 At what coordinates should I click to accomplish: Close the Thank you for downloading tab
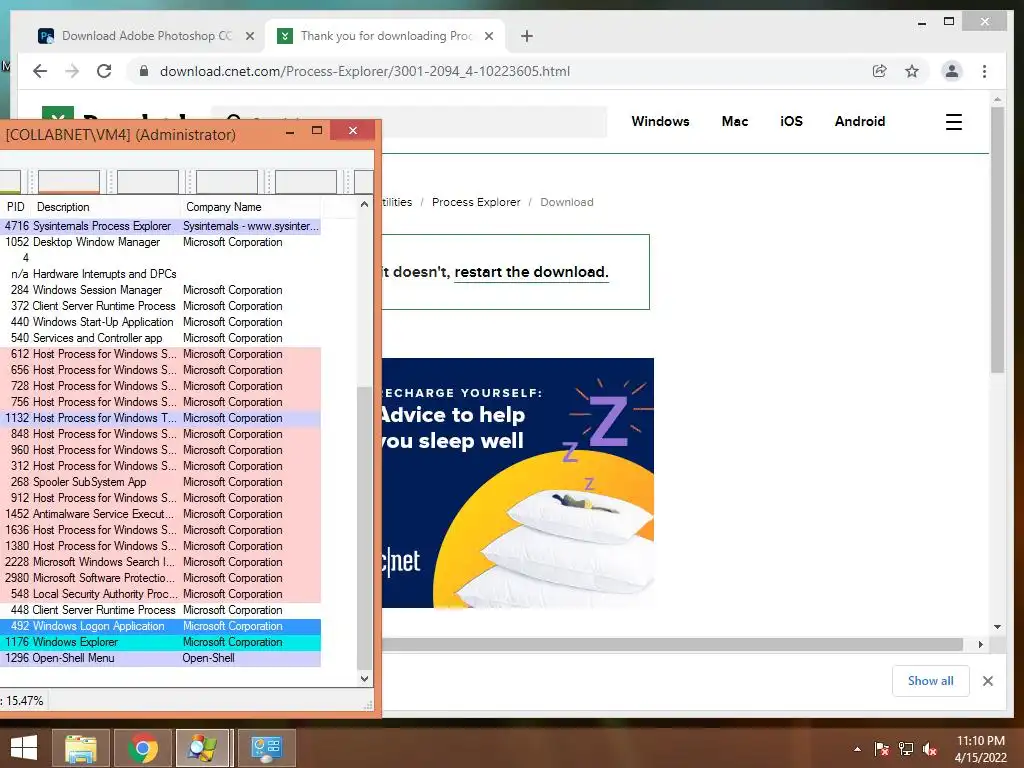click(x=488, y=36)
